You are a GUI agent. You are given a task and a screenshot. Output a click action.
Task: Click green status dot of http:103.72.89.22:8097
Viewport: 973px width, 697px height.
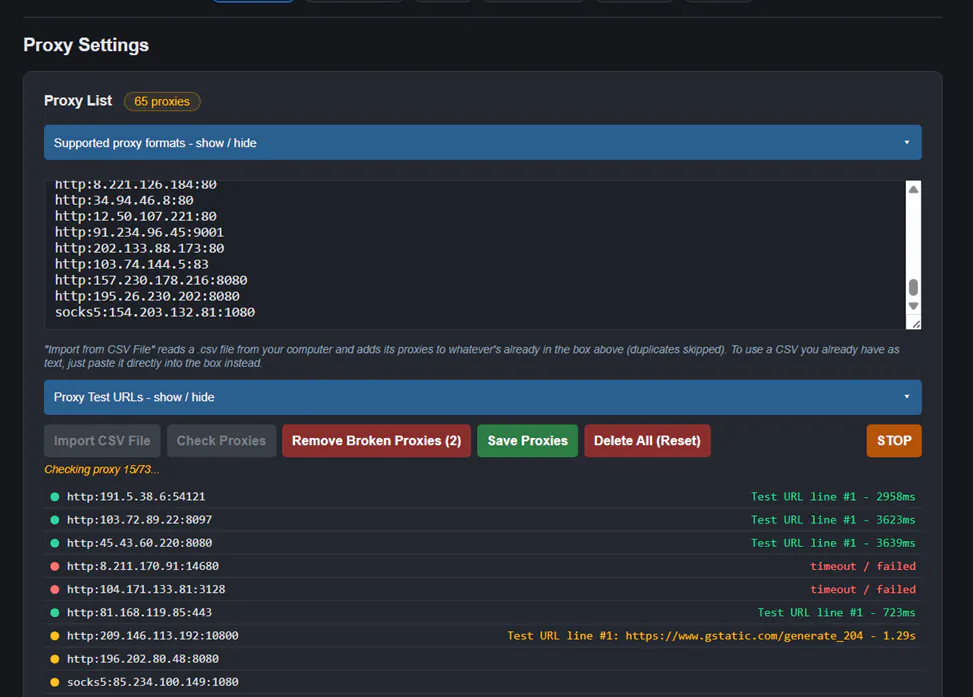pos(55,520)
